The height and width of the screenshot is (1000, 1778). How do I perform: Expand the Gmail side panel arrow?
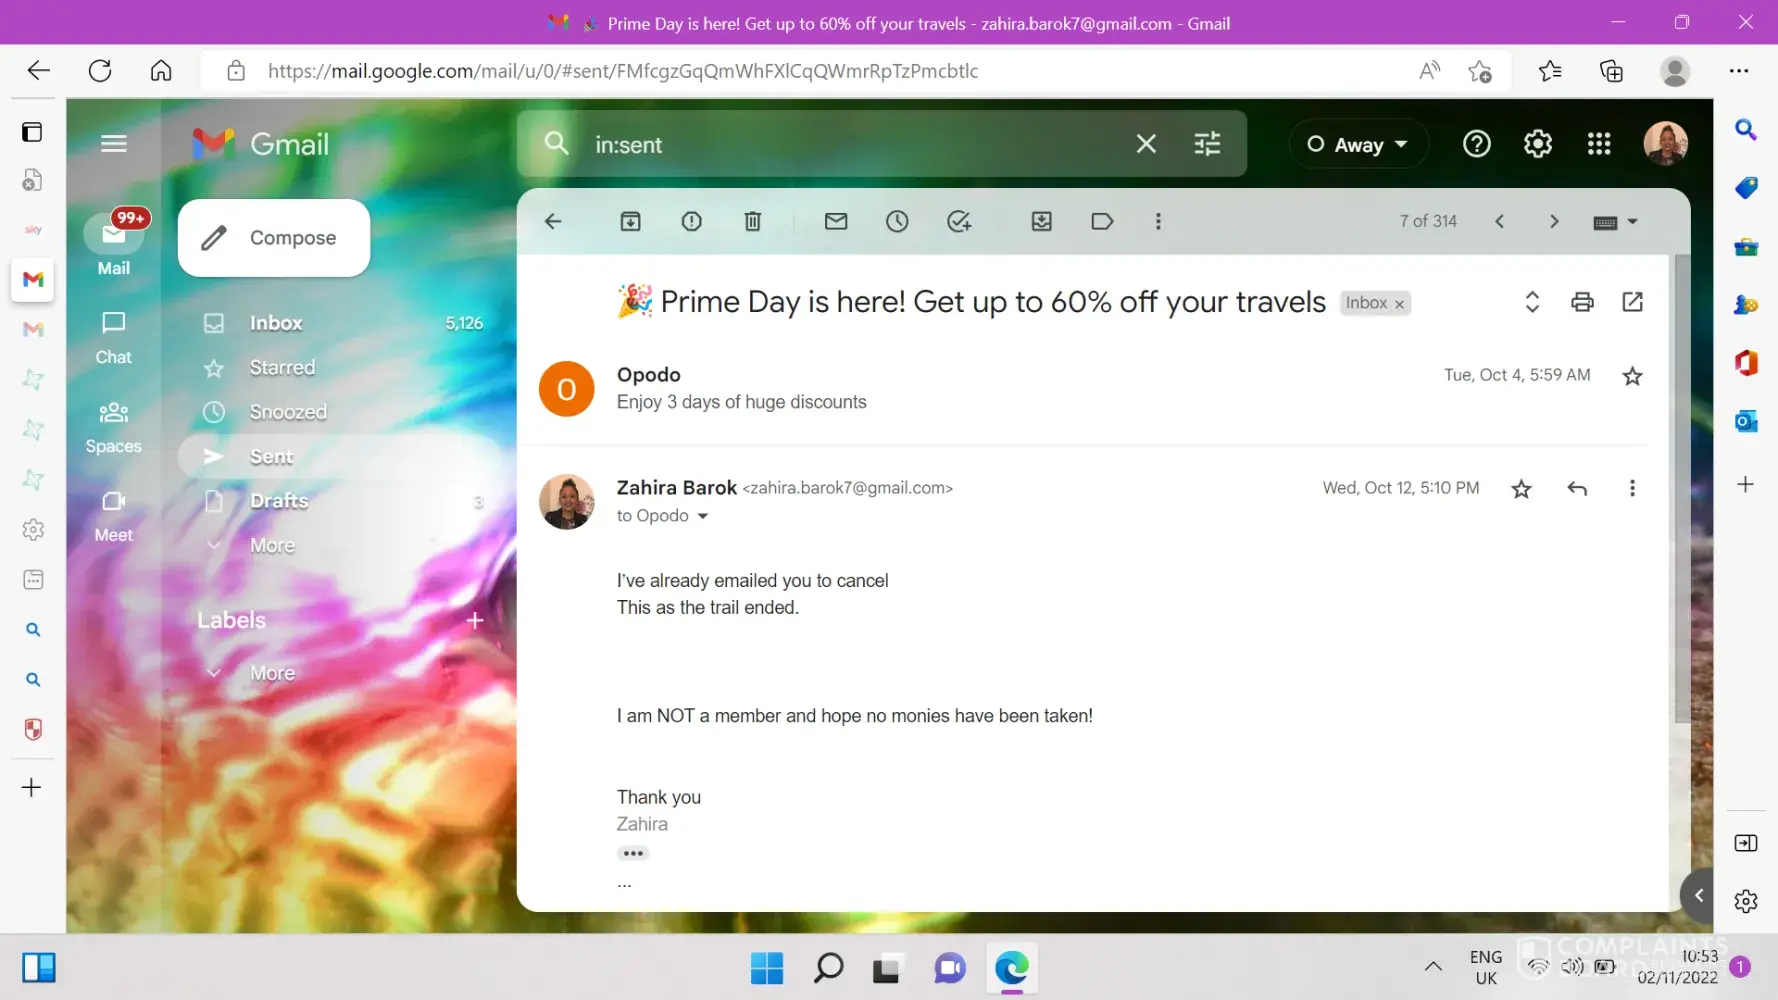pos(1699,895)
